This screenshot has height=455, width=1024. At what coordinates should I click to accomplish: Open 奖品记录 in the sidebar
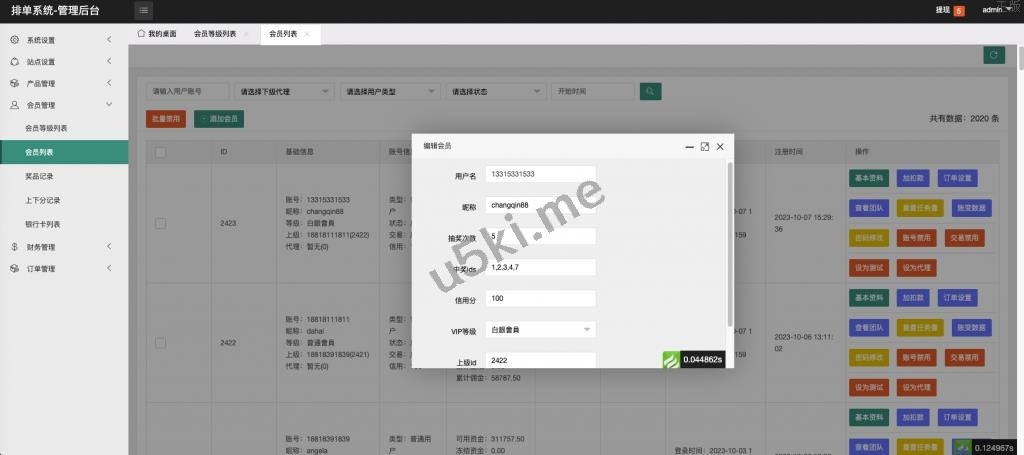[x=39, y=175]
